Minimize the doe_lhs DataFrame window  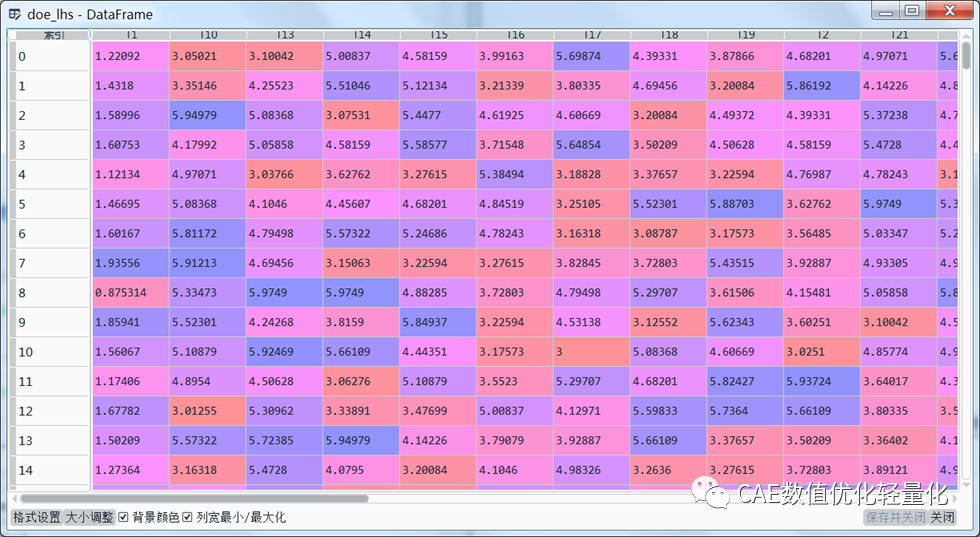(885, 11)
